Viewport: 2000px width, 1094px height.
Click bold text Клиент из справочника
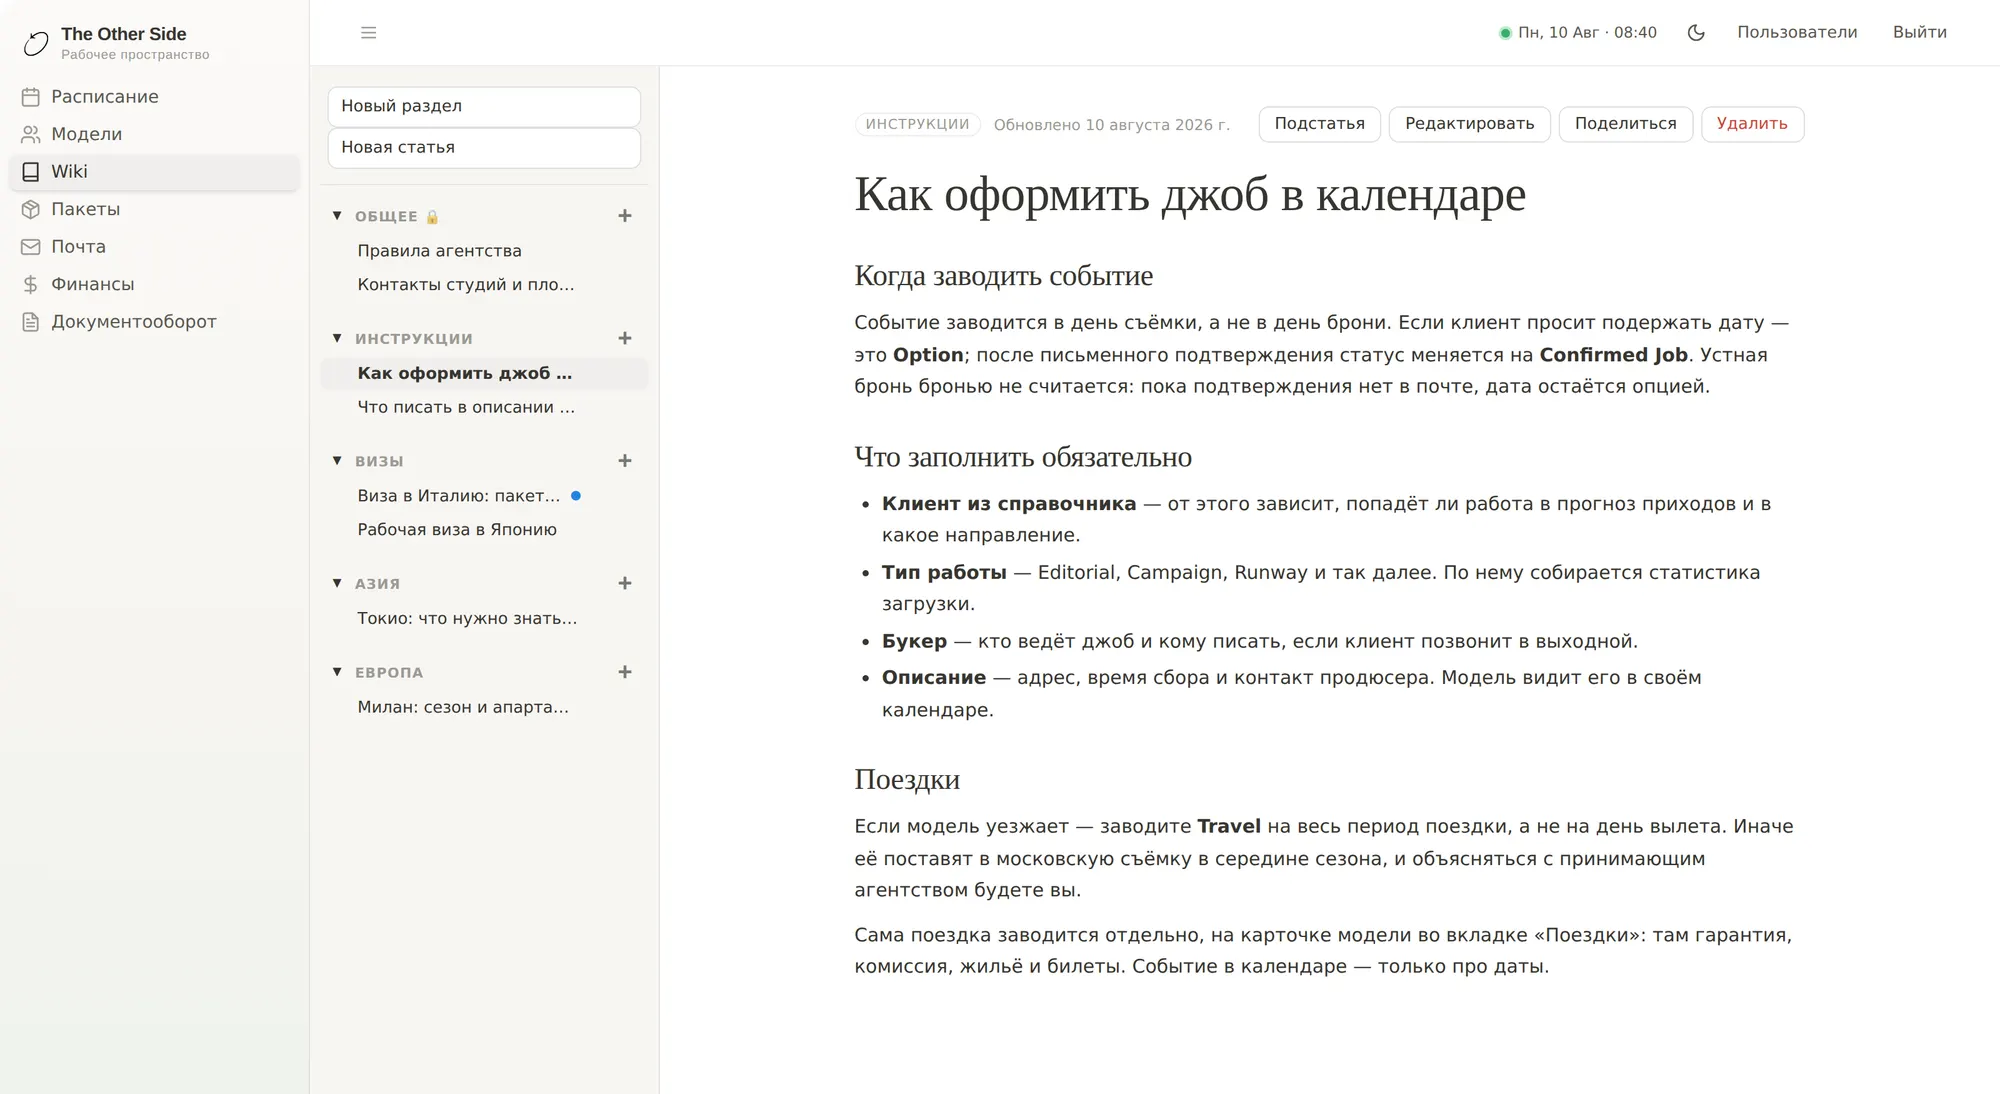pos(1009,504)
